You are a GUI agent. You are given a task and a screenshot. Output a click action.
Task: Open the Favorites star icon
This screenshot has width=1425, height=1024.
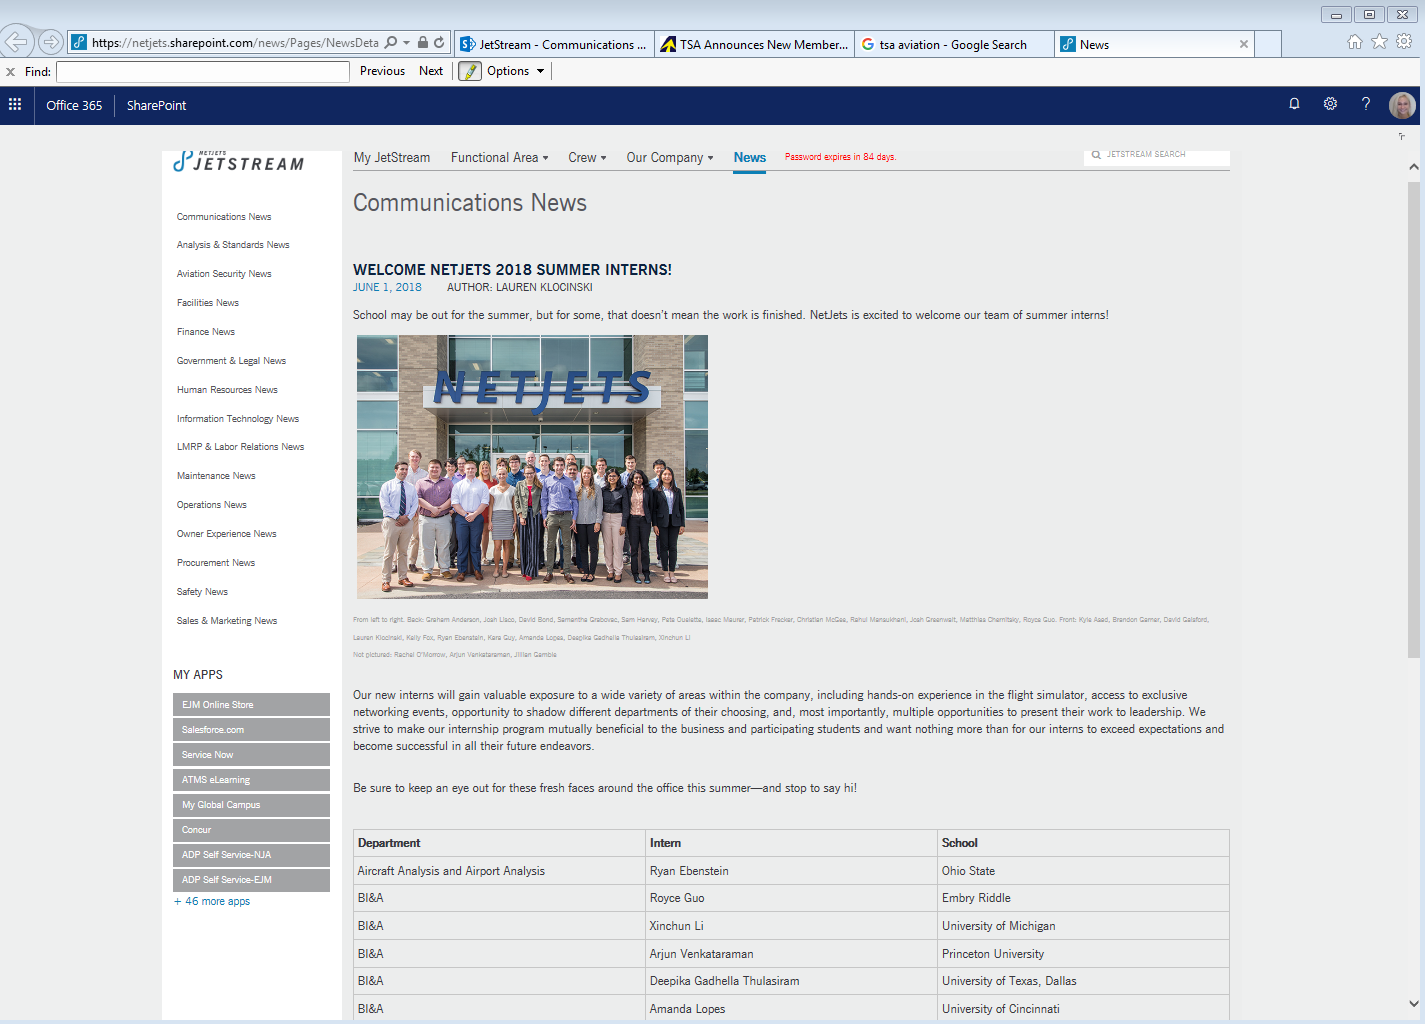1379,42
